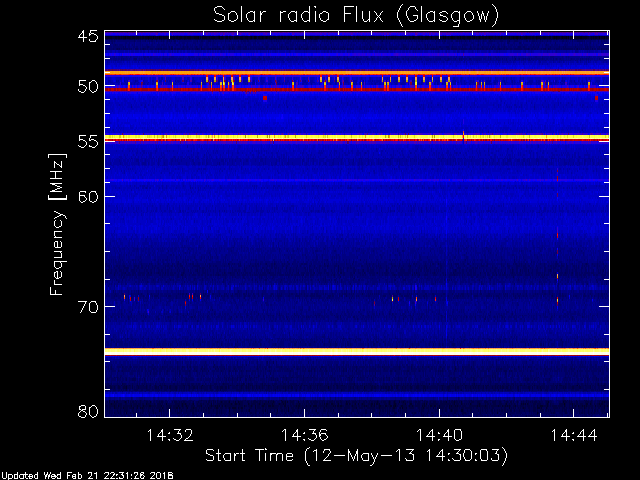Screen dimensions: 640x480
Task: Click the y-axis tick label "55"
Action: 88,142
